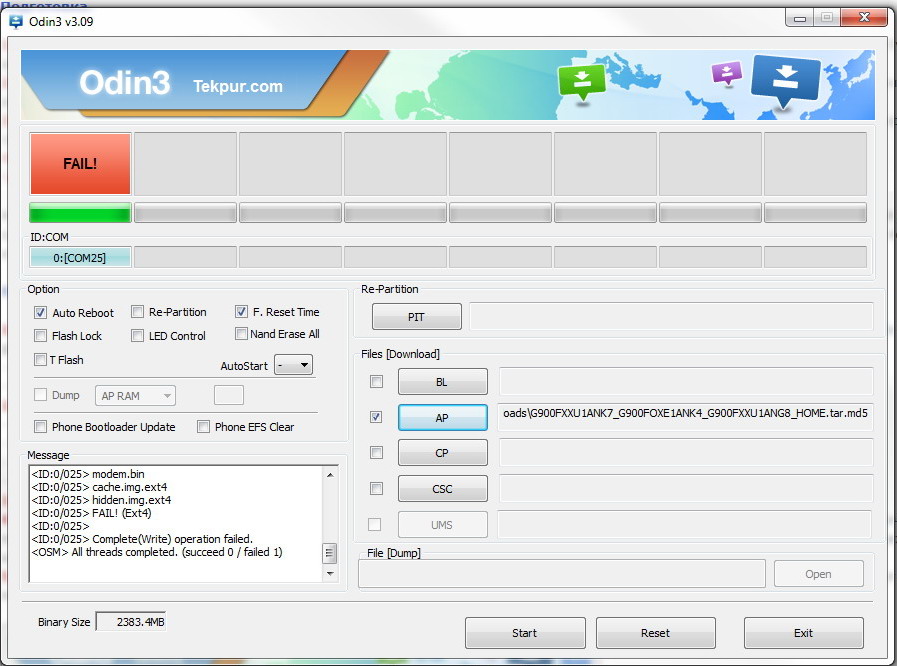Click the blue download icon in banner
Image resolution: width=897 pixels, height=666 pixels.
(x=785, y=80)
